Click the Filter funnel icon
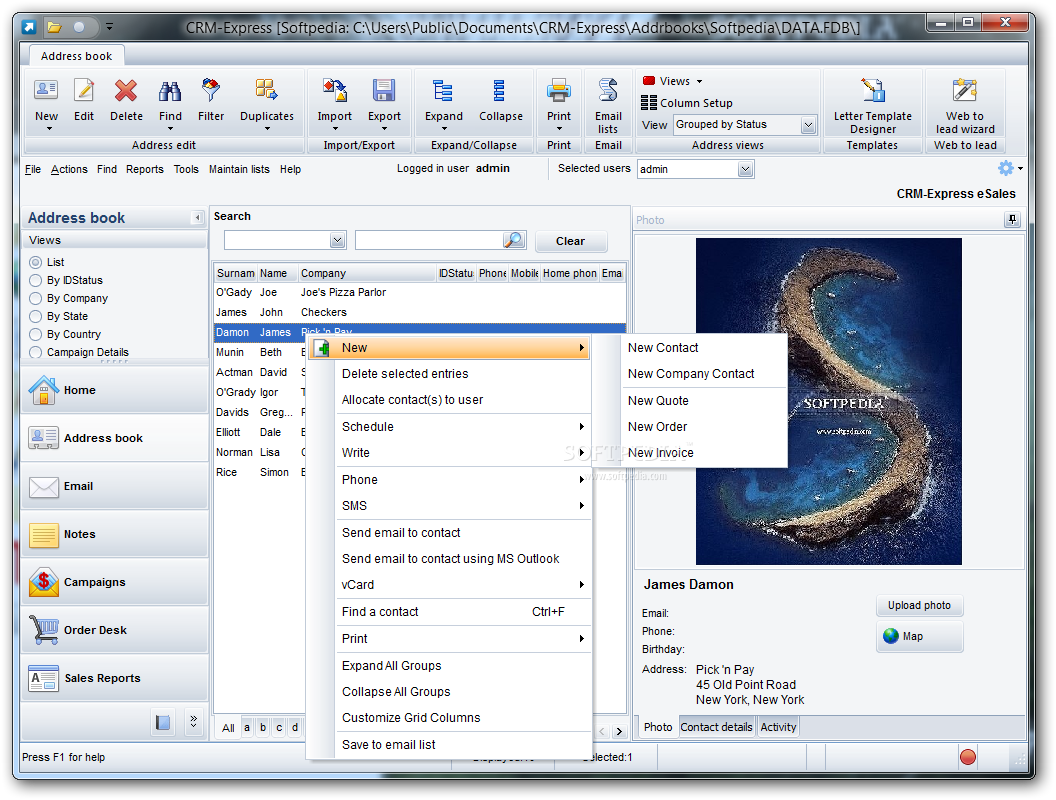The width and height of the screenshot is (1056, 800). (x=211, y=90)
